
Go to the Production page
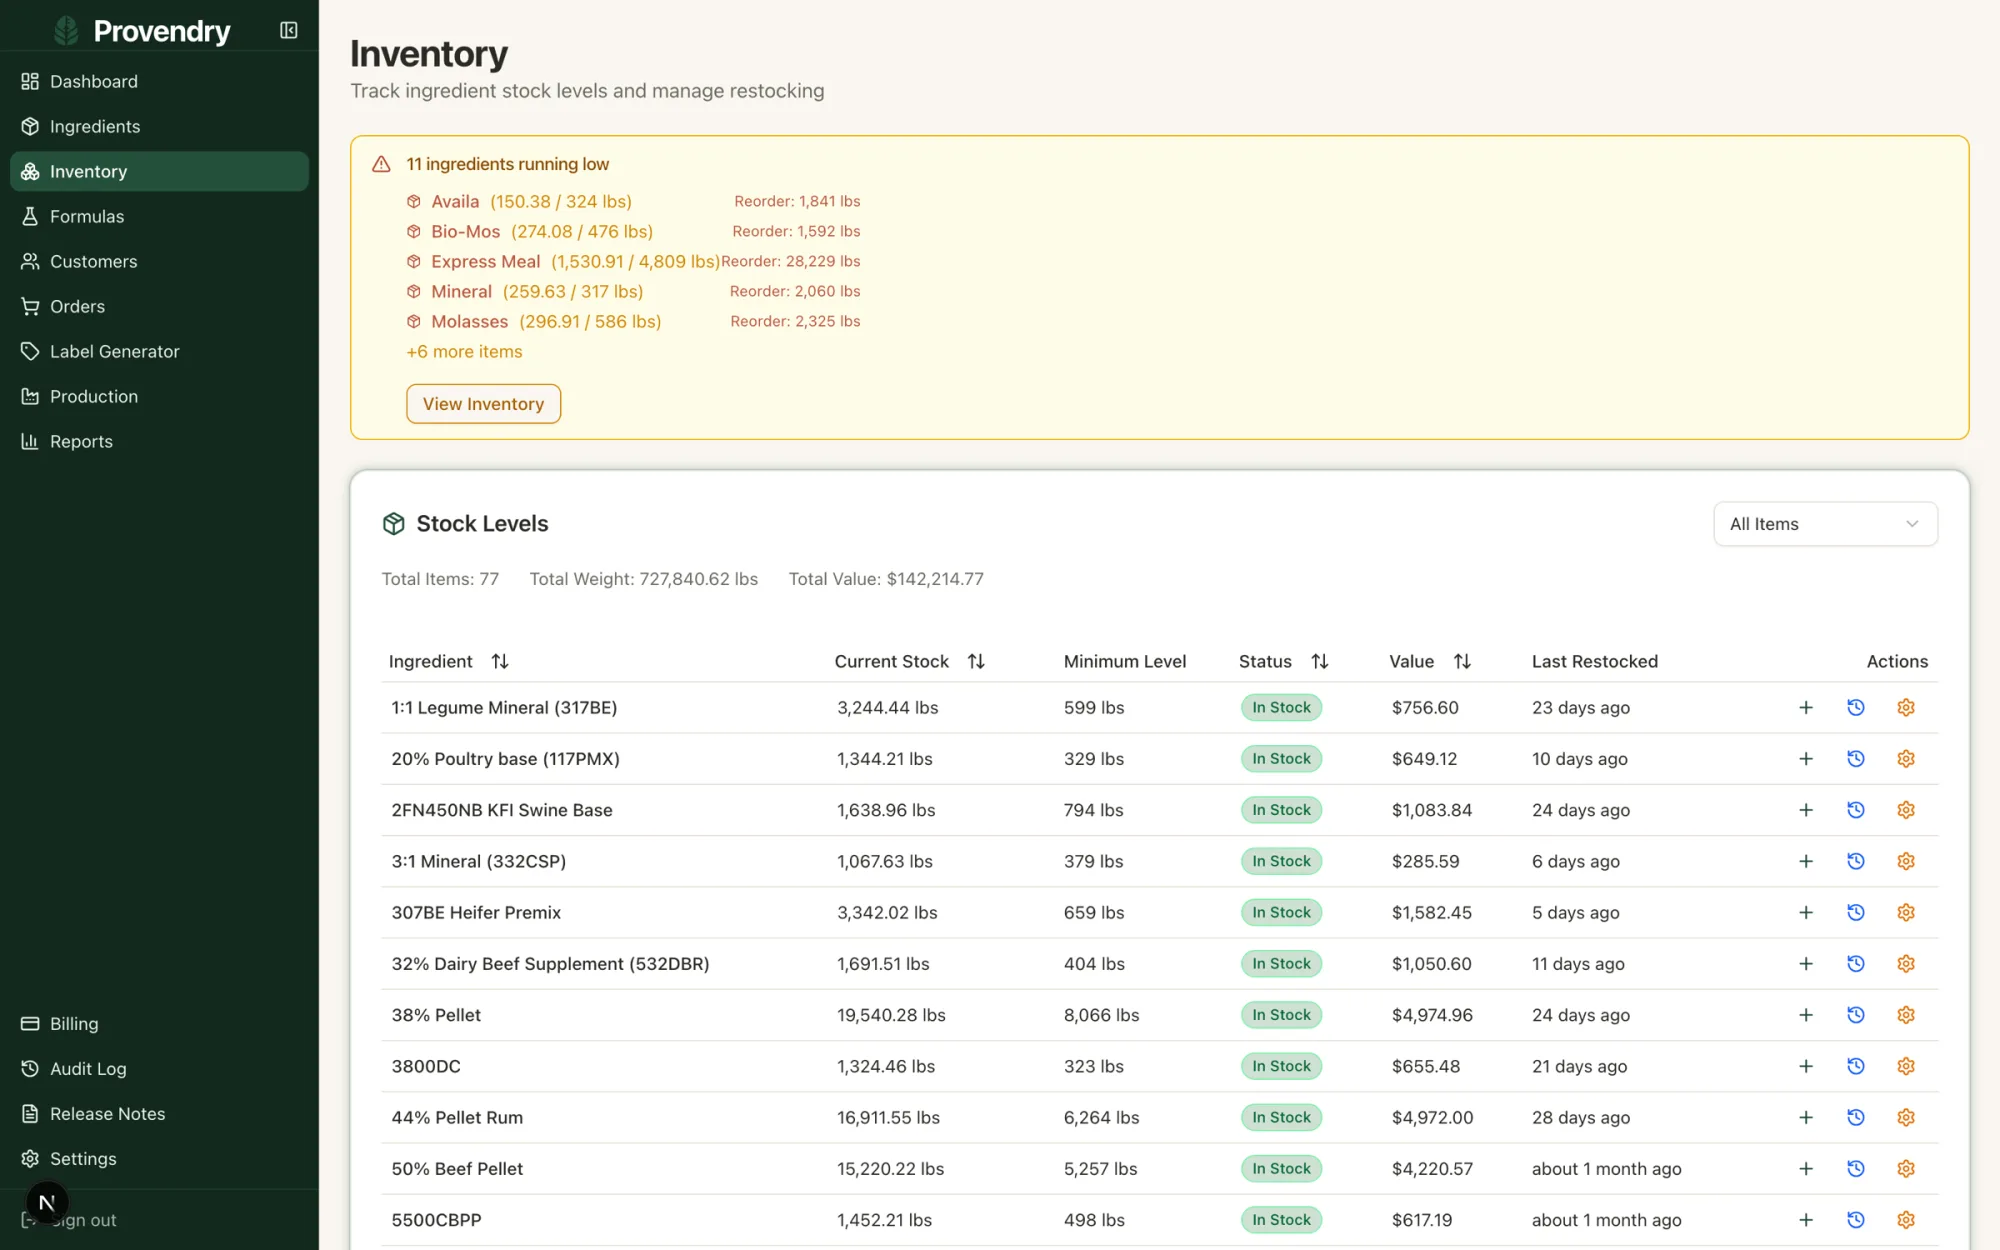tap(159, 396)
